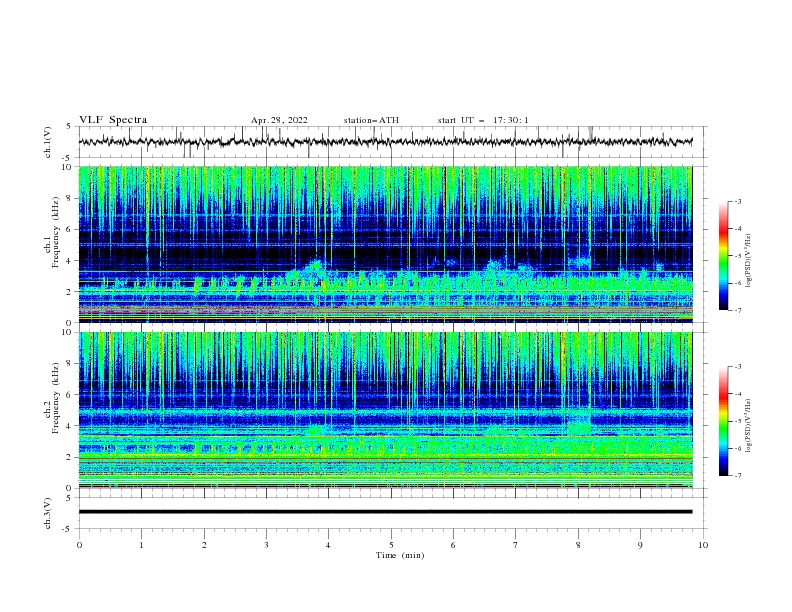Click the ch.1(V) waveform axis label
This screenshot has width=792, height=612.
click(48, 142)
